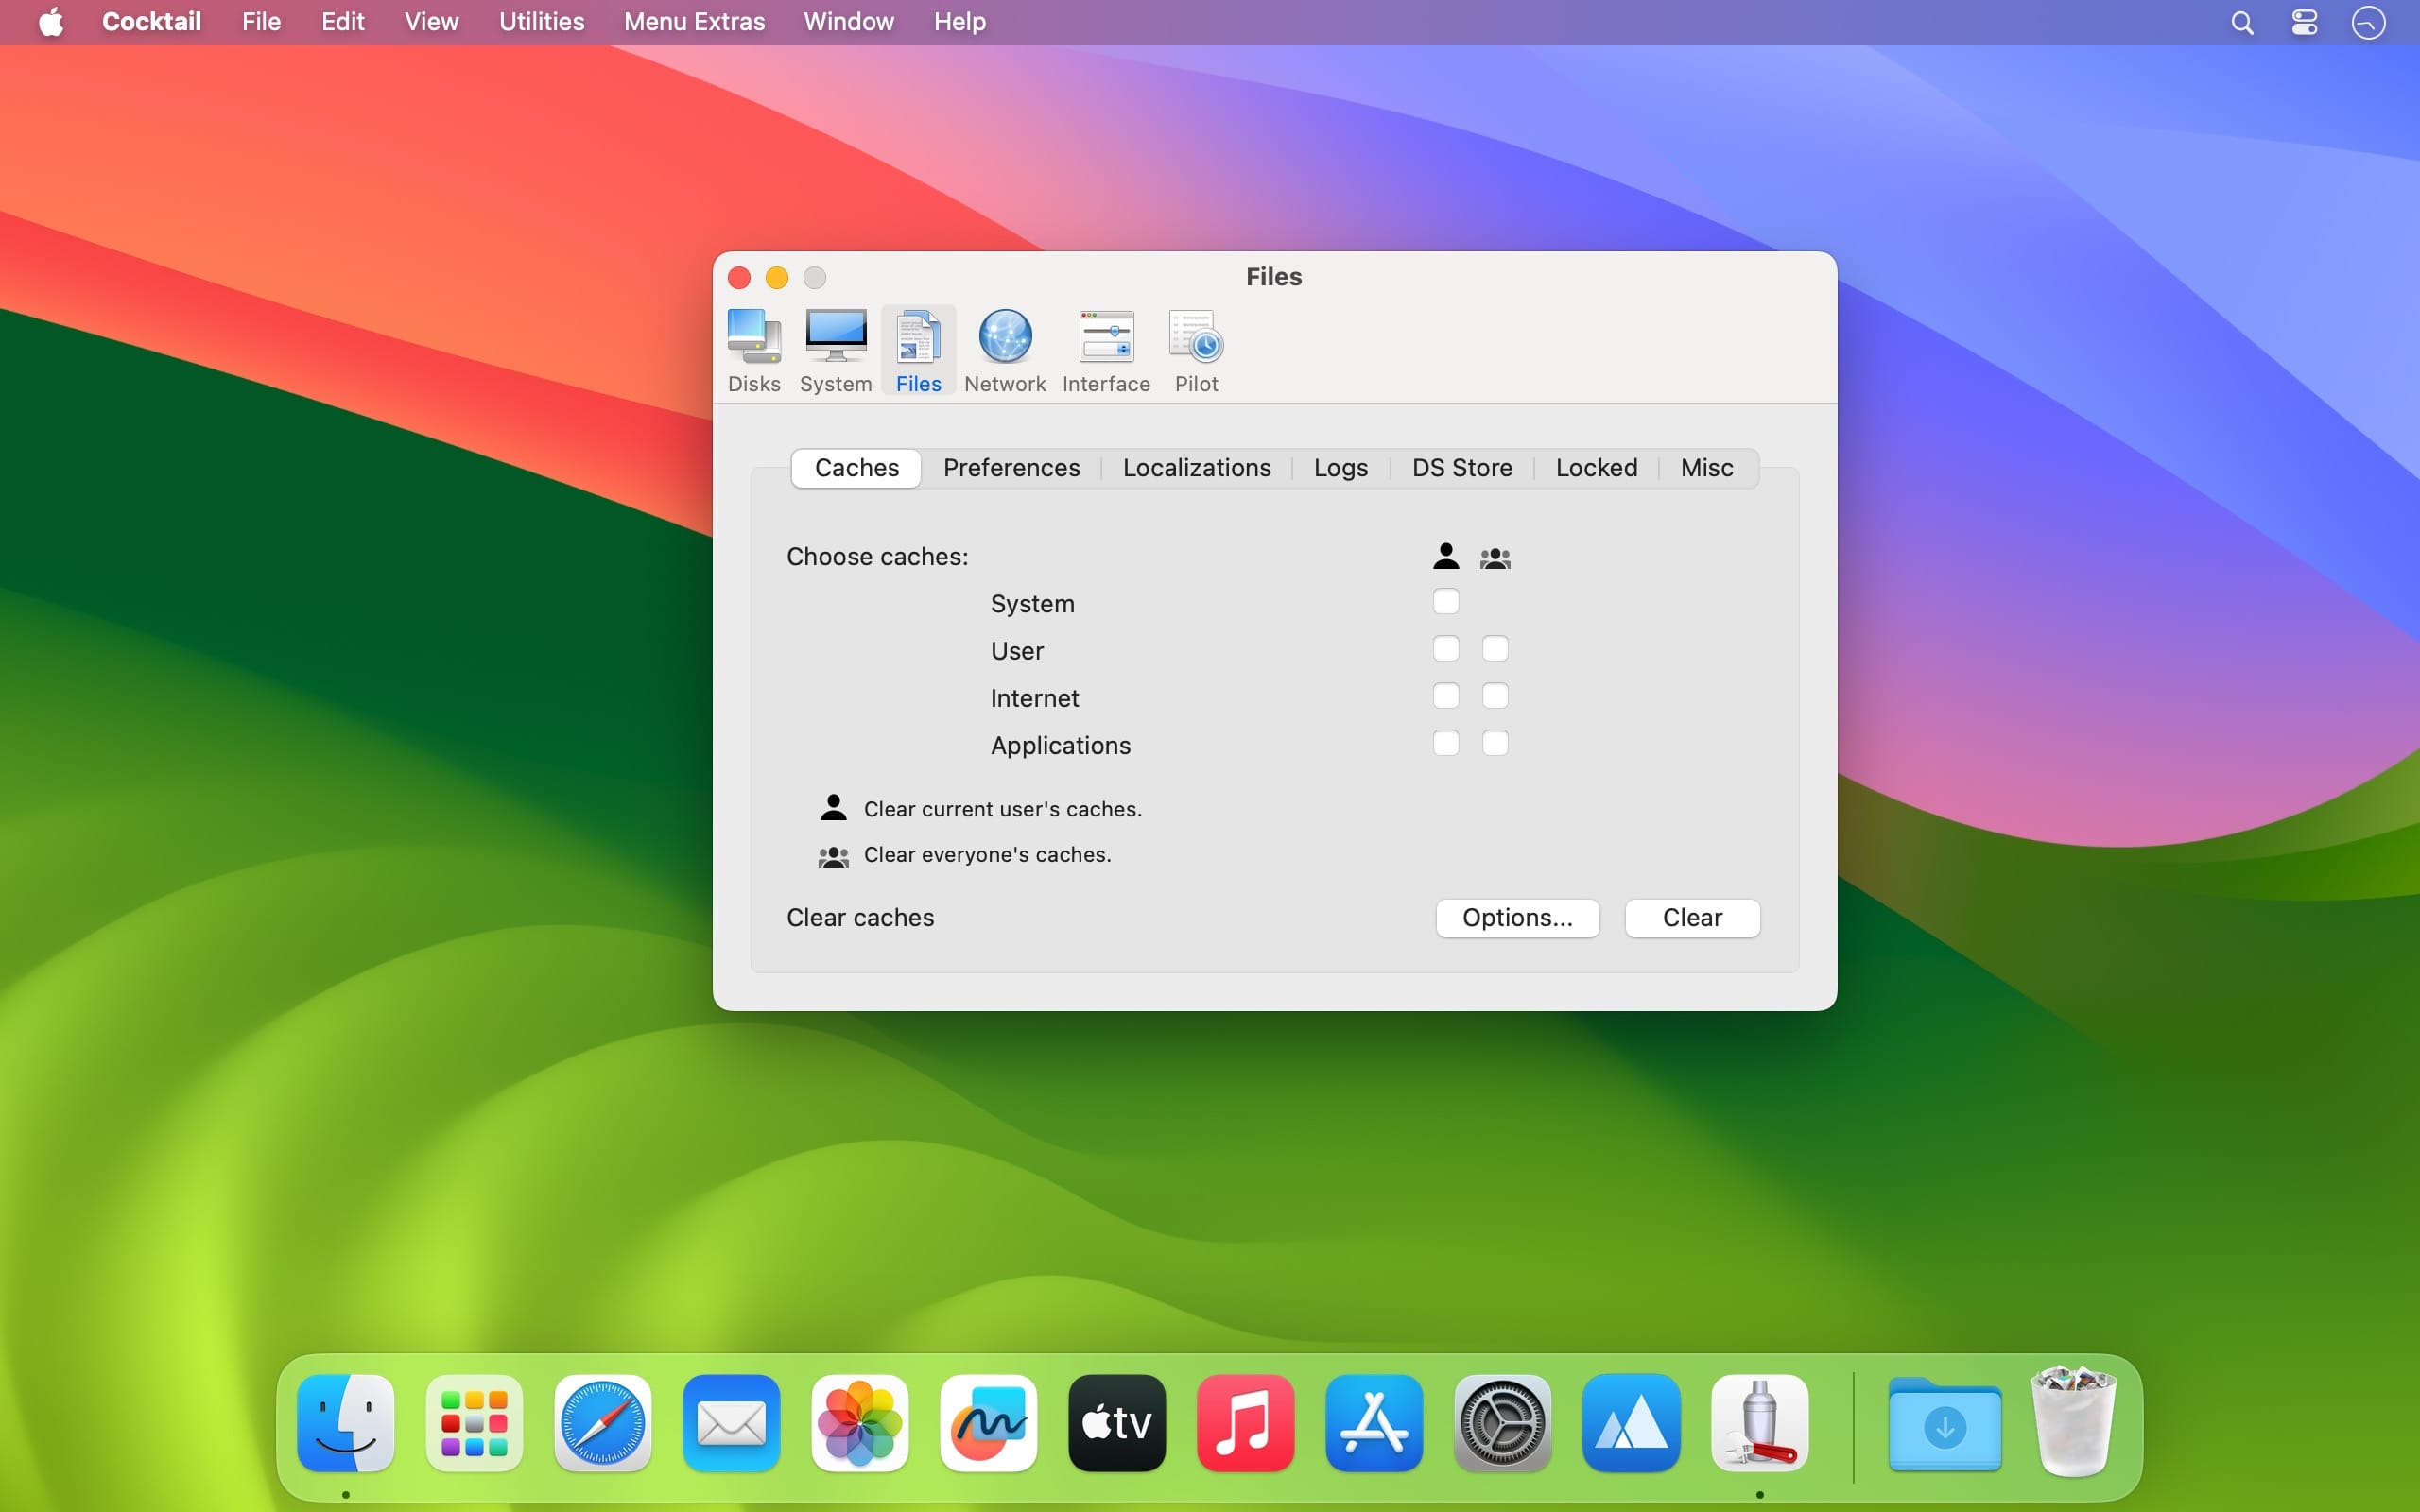Screen dimensions: 2420x1512
Task: Launch Freeform from the Dock
Action: (988, 1423)
